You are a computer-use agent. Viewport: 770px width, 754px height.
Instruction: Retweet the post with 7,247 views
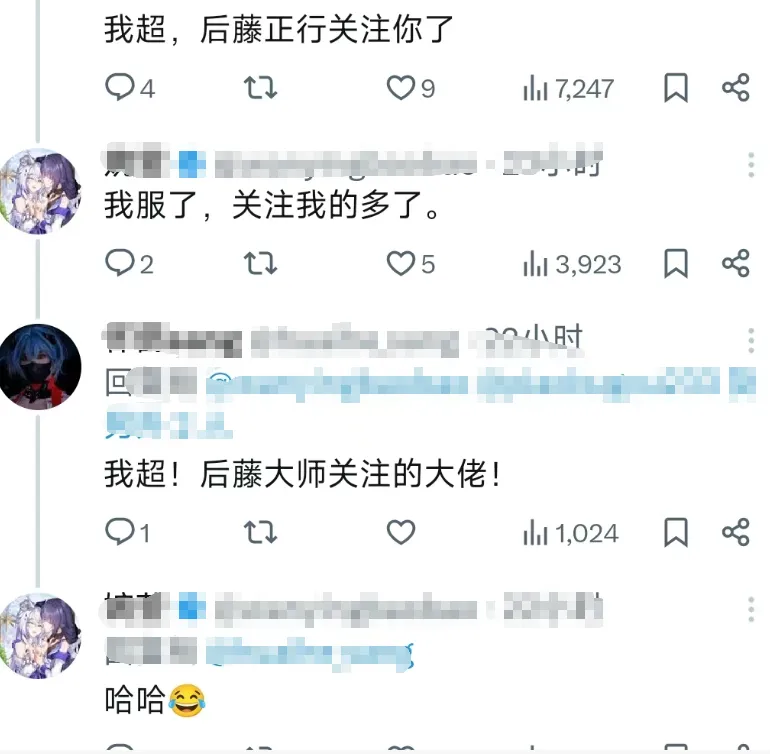coord(260,88)
